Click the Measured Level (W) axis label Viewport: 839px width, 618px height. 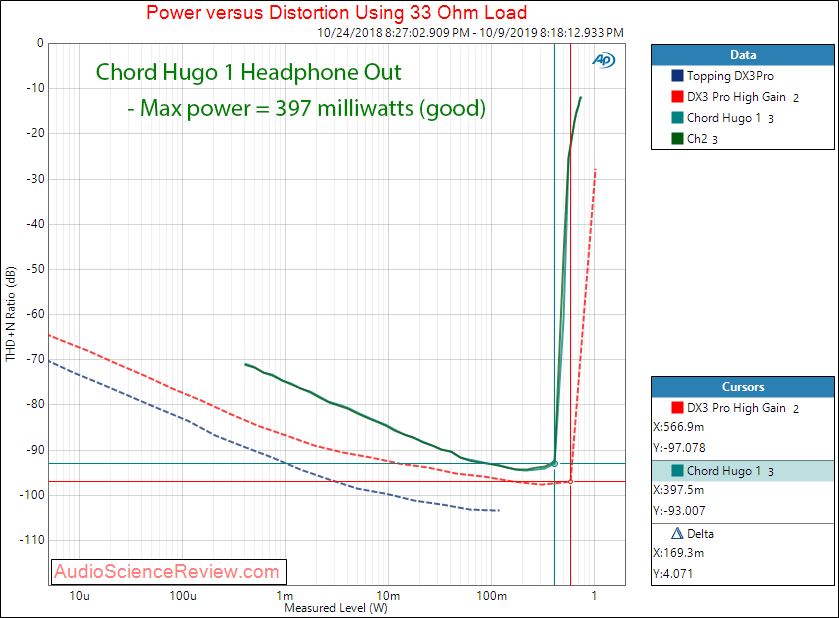click(335, 608)
